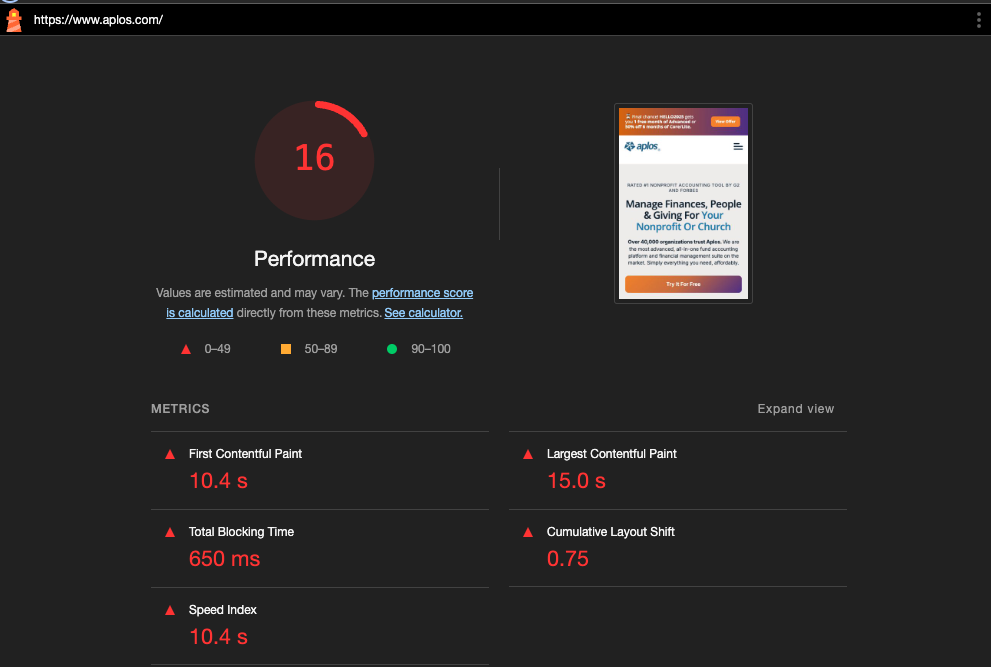The height and width of the screenshot is (667, 991).
Task: Toggle the Expand view metrics option
Action: point(796,409)
